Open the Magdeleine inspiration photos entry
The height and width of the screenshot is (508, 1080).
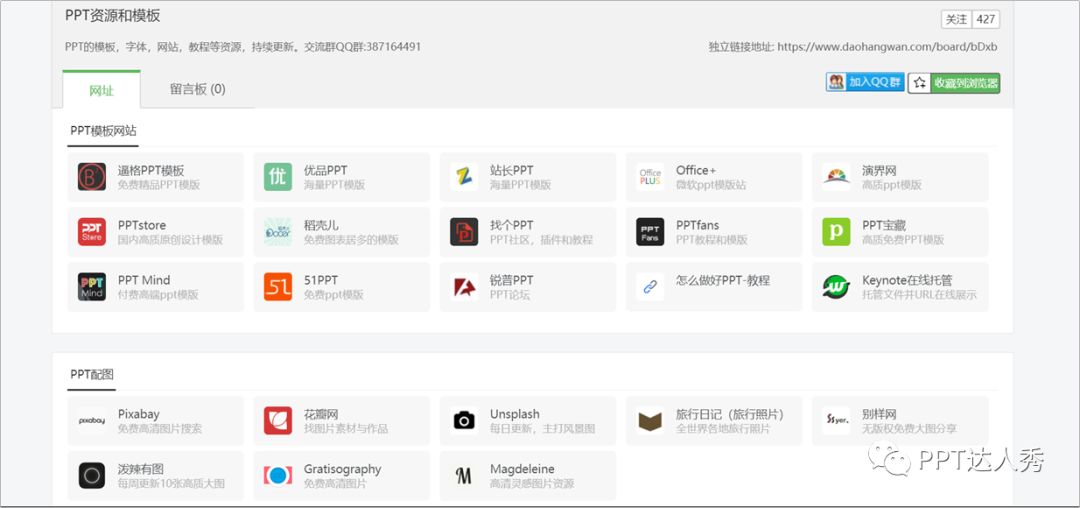(528, 476)
